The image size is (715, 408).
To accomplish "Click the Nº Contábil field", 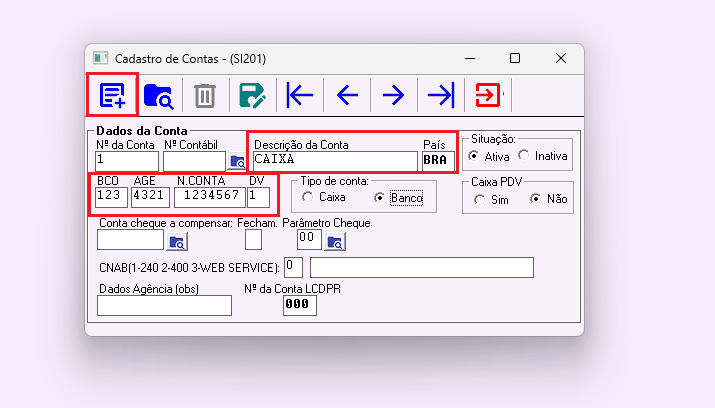I will click(x=194, y=161).
